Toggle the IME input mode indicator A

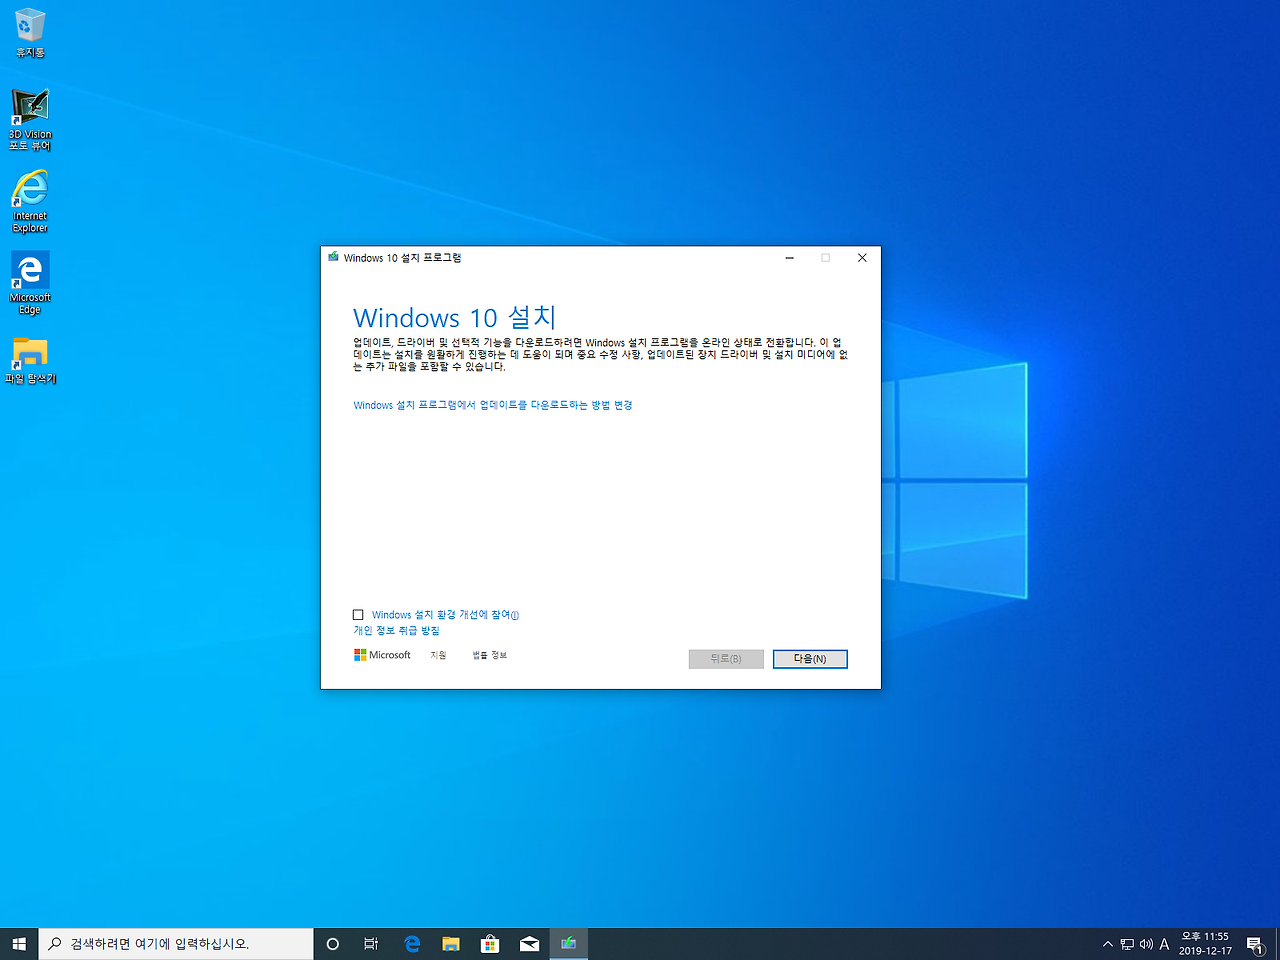pos(1164,944)
